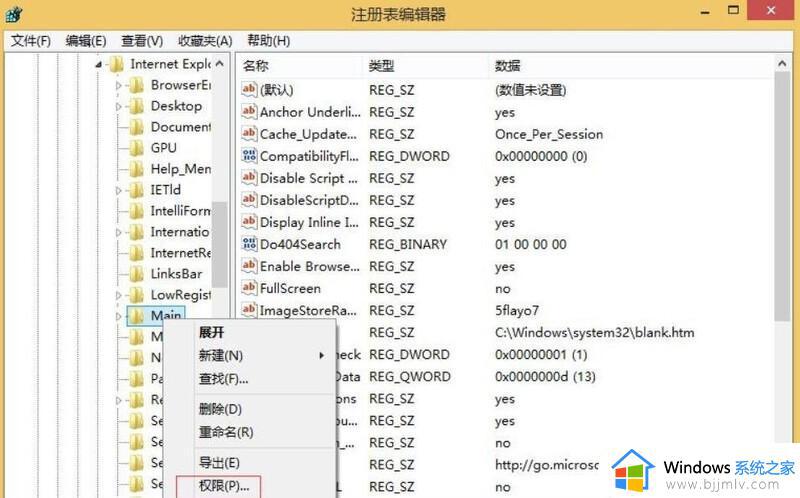Click the binary icon of Do404Search value

pos(249,244)
